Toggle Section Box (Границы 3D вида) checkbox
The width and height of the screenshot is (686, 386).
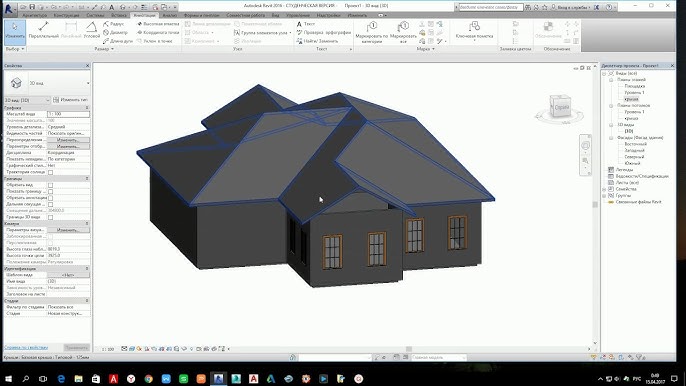(50, 217)
